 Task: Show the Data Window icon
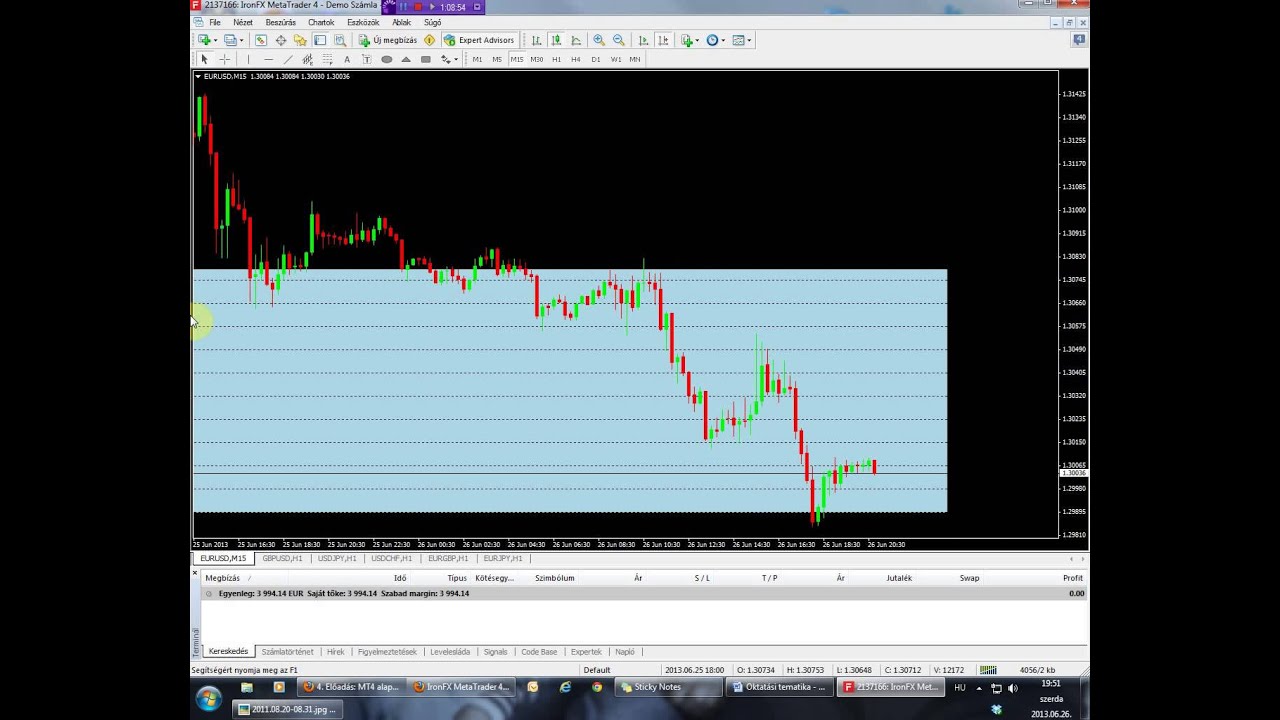click(281, 40)
